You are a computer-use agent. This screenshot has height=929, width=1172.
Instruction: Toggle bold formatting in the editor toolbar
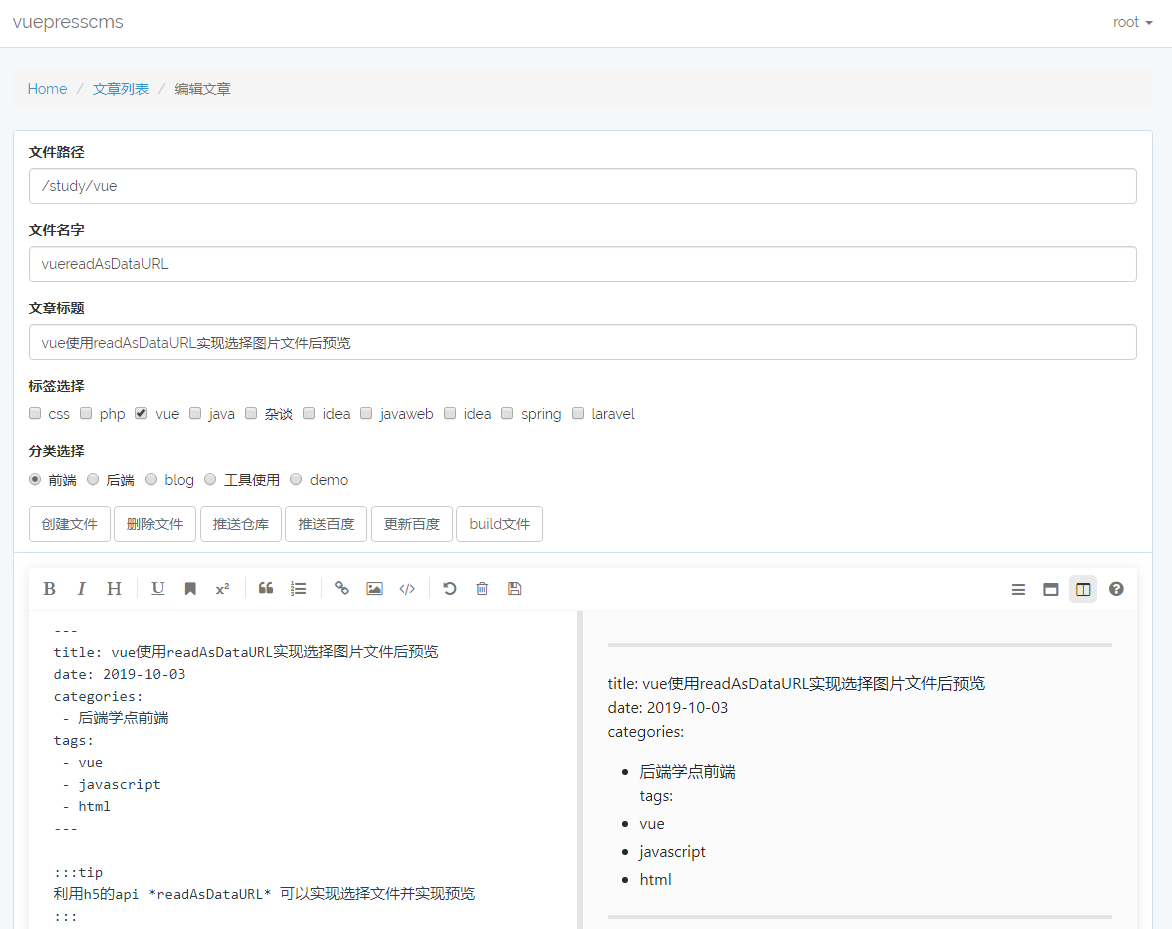pyautogui.click(x=49, y=589)
